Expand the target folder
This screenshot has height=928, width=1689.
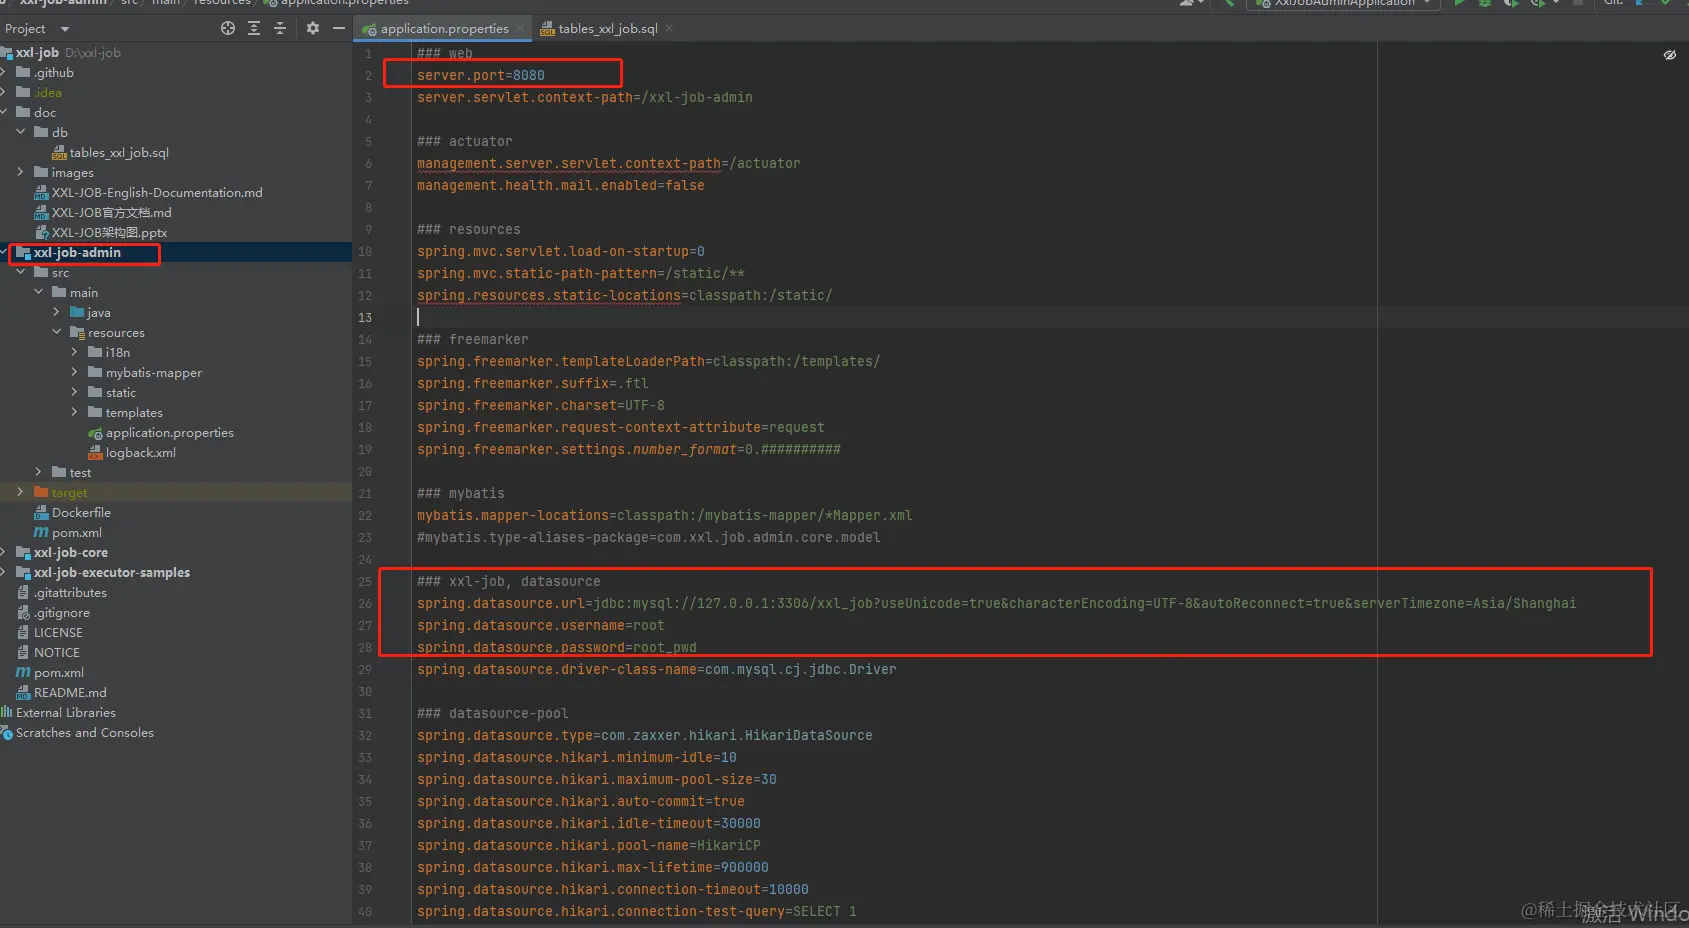point(21,492)
